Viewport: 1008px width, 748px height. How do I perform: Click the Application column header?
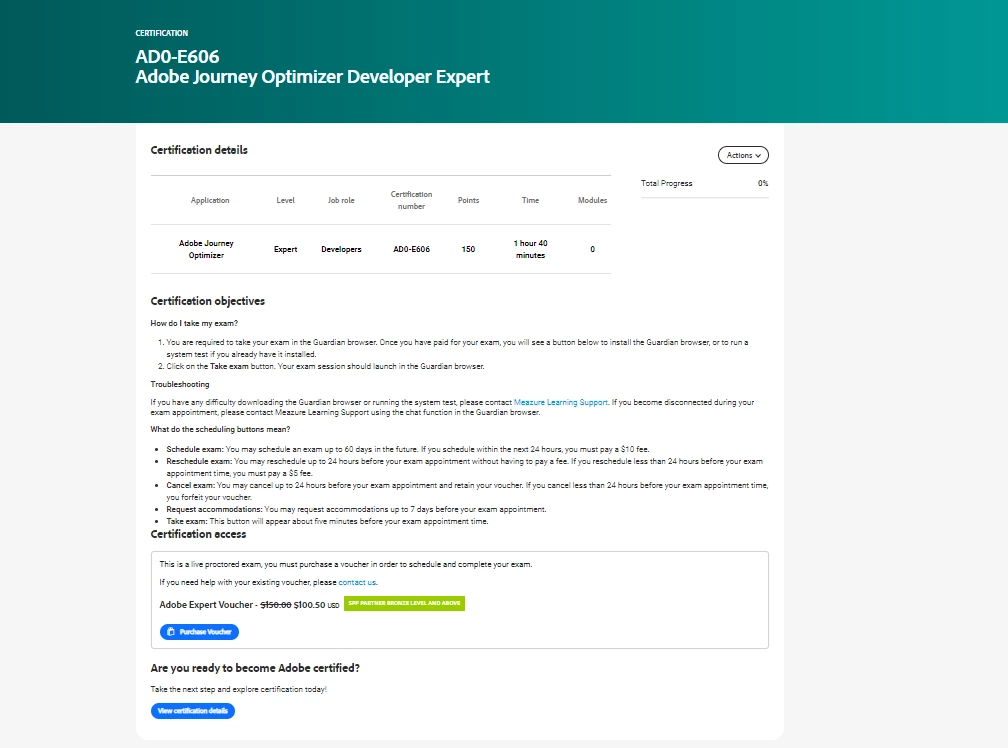(x=210, y=200)
